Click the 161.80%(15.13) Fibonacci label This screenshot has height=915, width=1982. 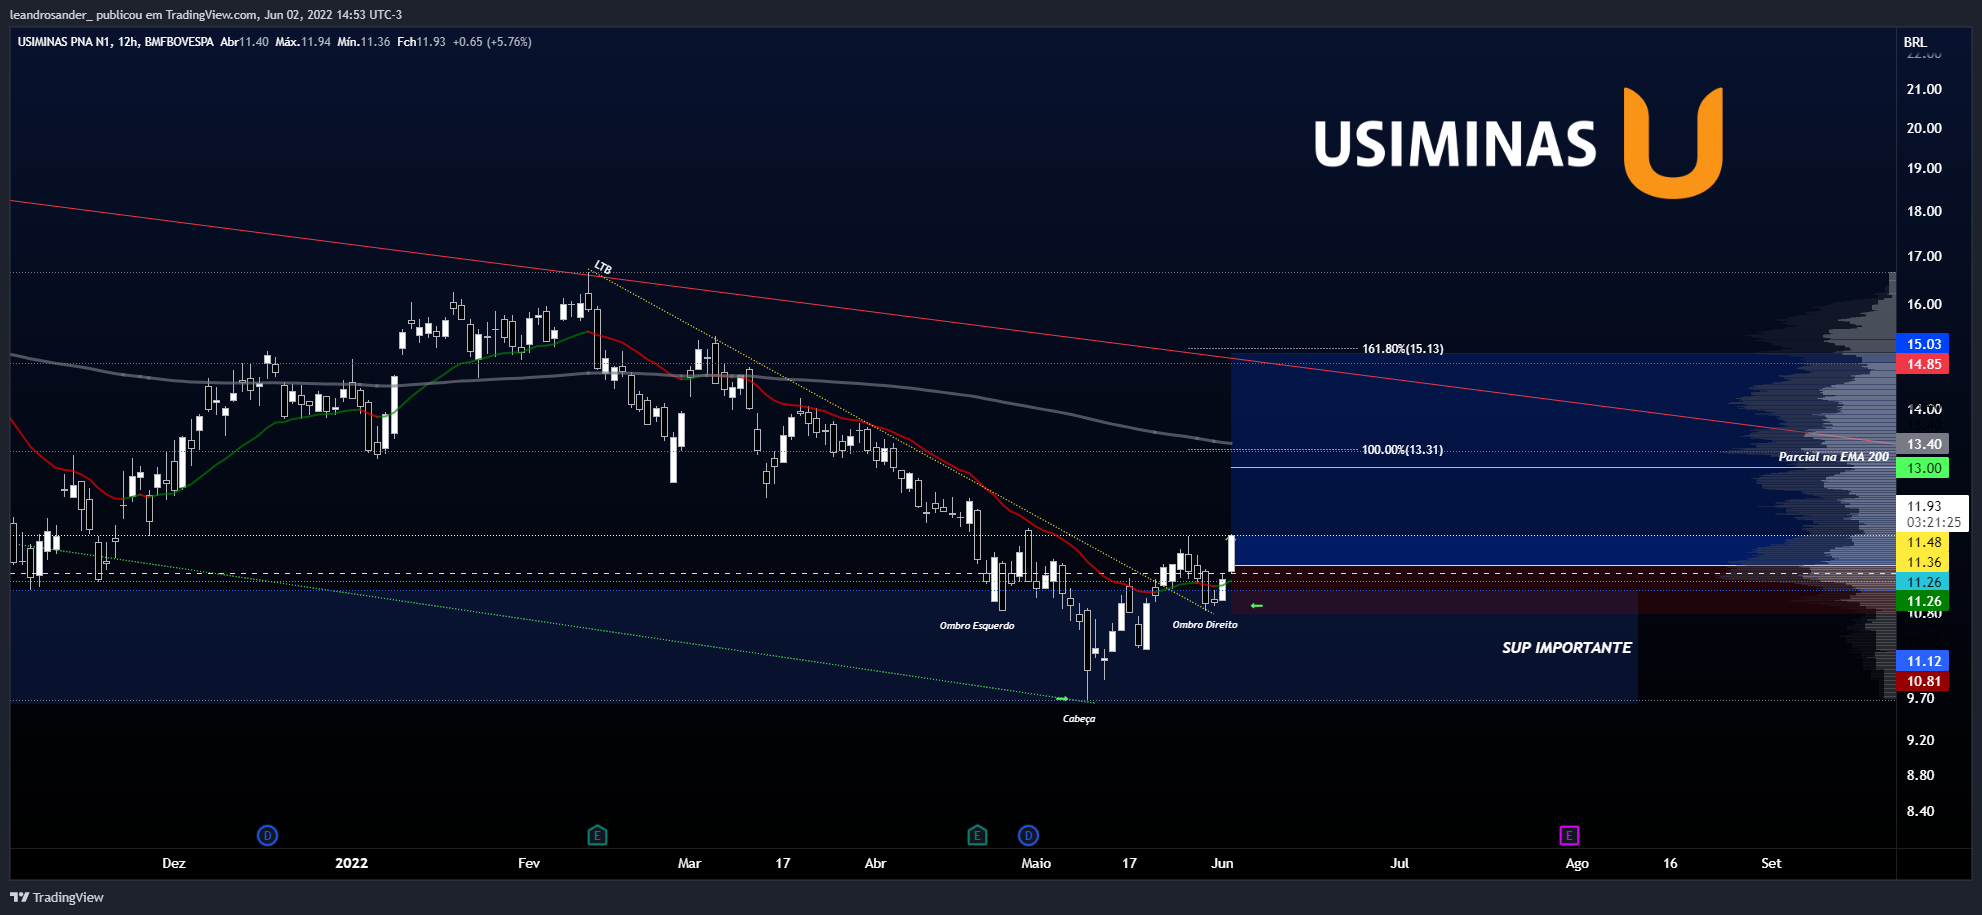(1403, 349)
